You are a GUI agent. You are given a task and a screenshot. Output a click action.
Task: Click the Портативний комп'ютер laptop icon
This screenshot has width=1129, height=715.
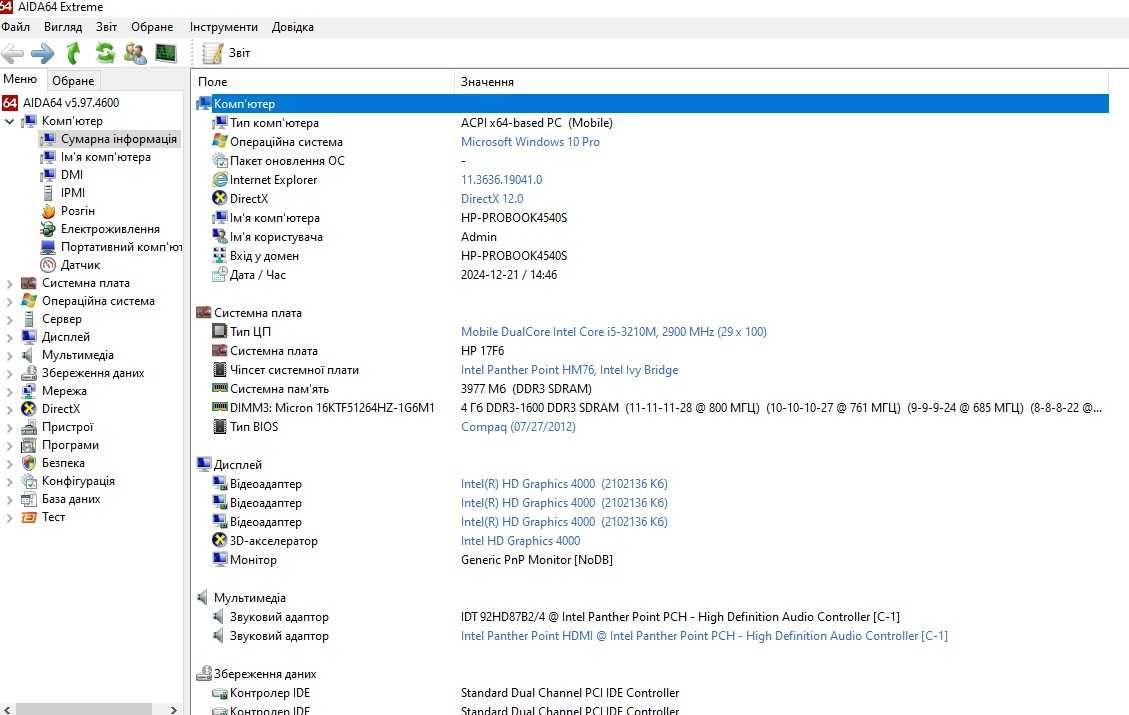(48, 247)
